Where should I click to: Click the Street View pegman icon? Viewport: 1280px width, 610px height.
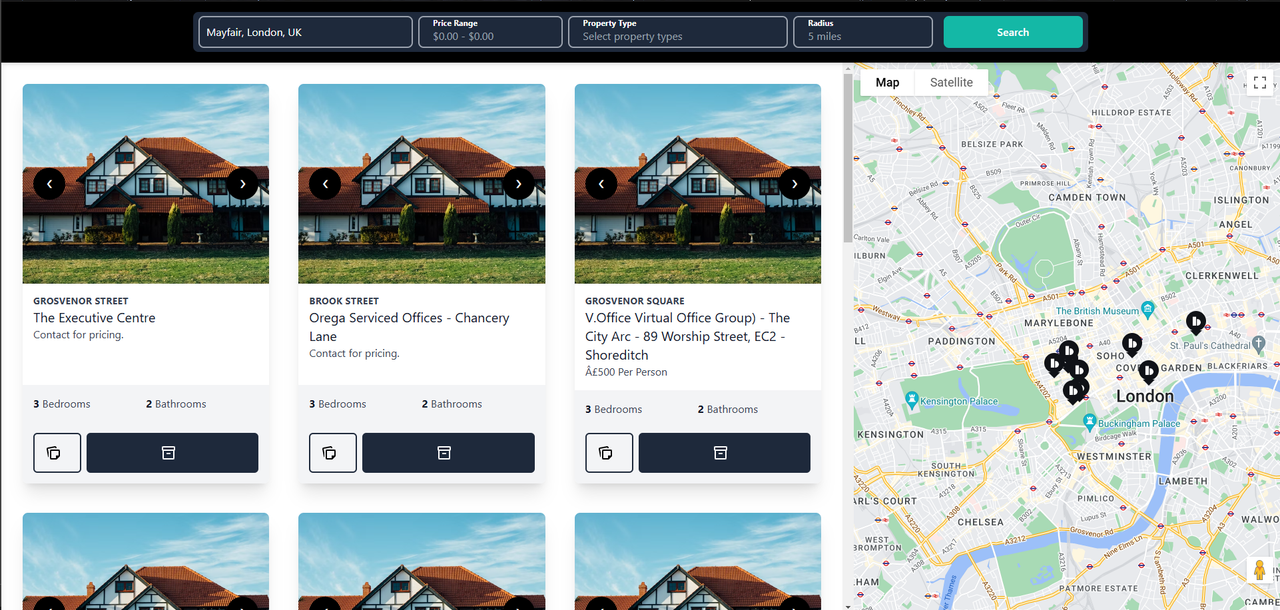1260,572
